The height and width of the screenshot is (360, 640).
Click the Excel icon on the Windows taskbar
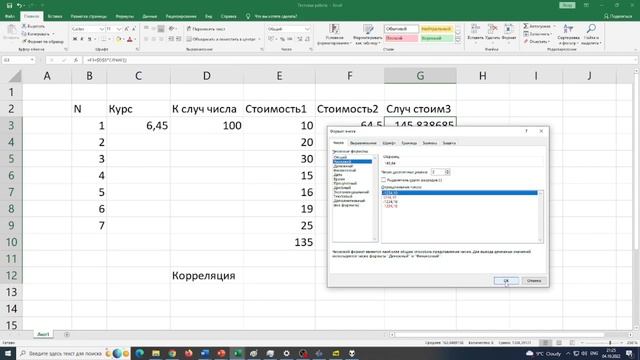[238, 353]
